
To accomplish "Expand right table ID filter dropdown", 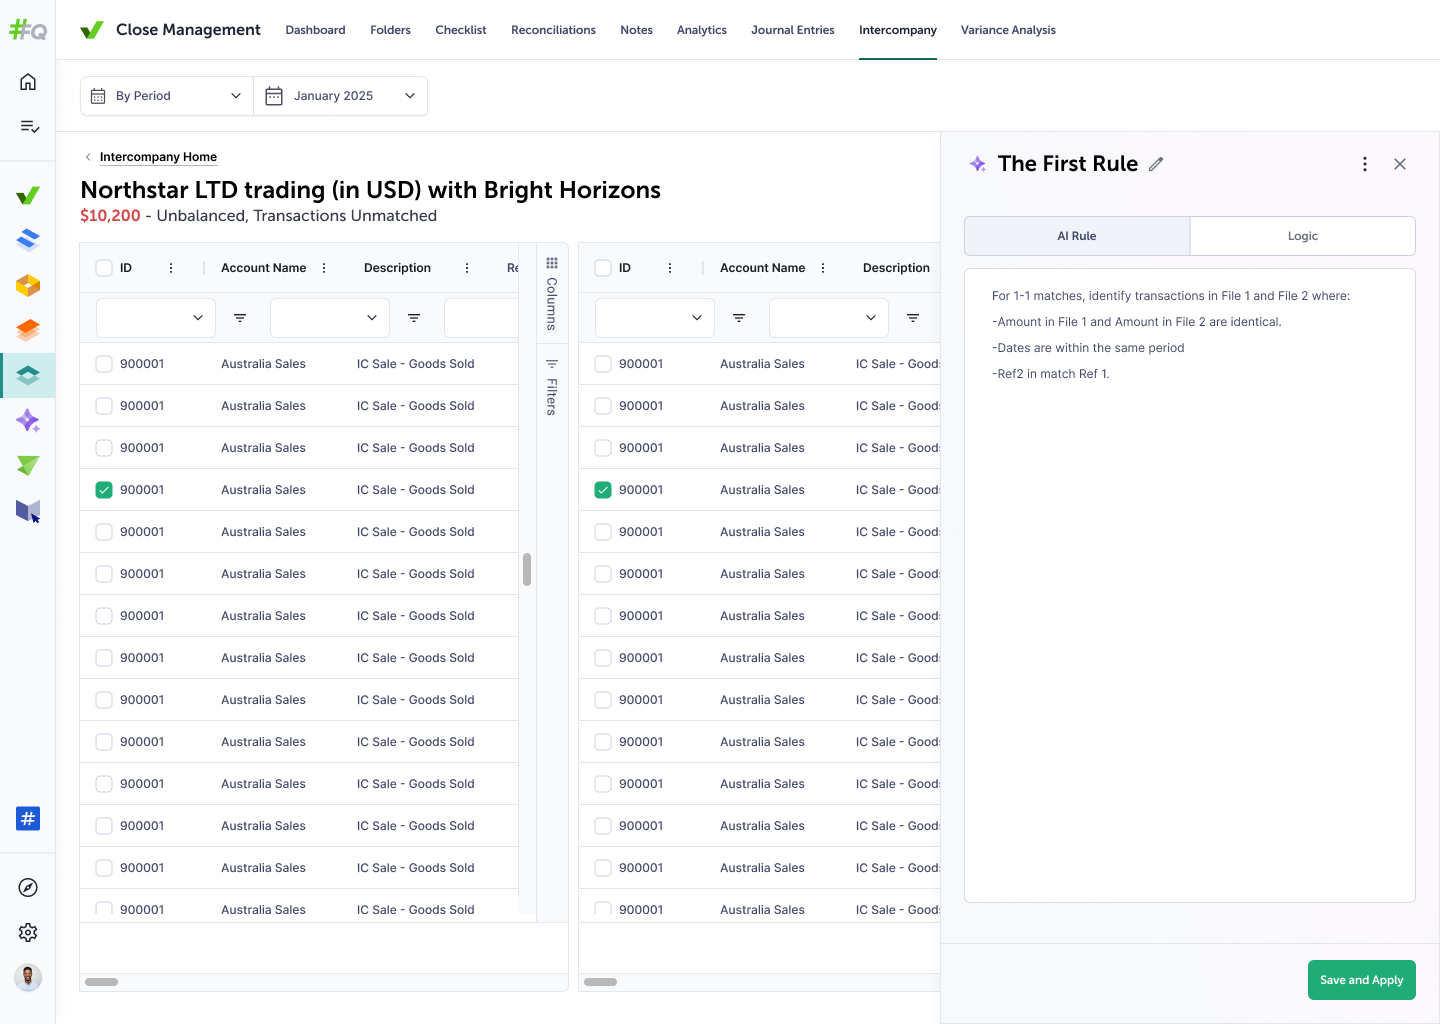I will pyautogui.click(x=655, y=318).
